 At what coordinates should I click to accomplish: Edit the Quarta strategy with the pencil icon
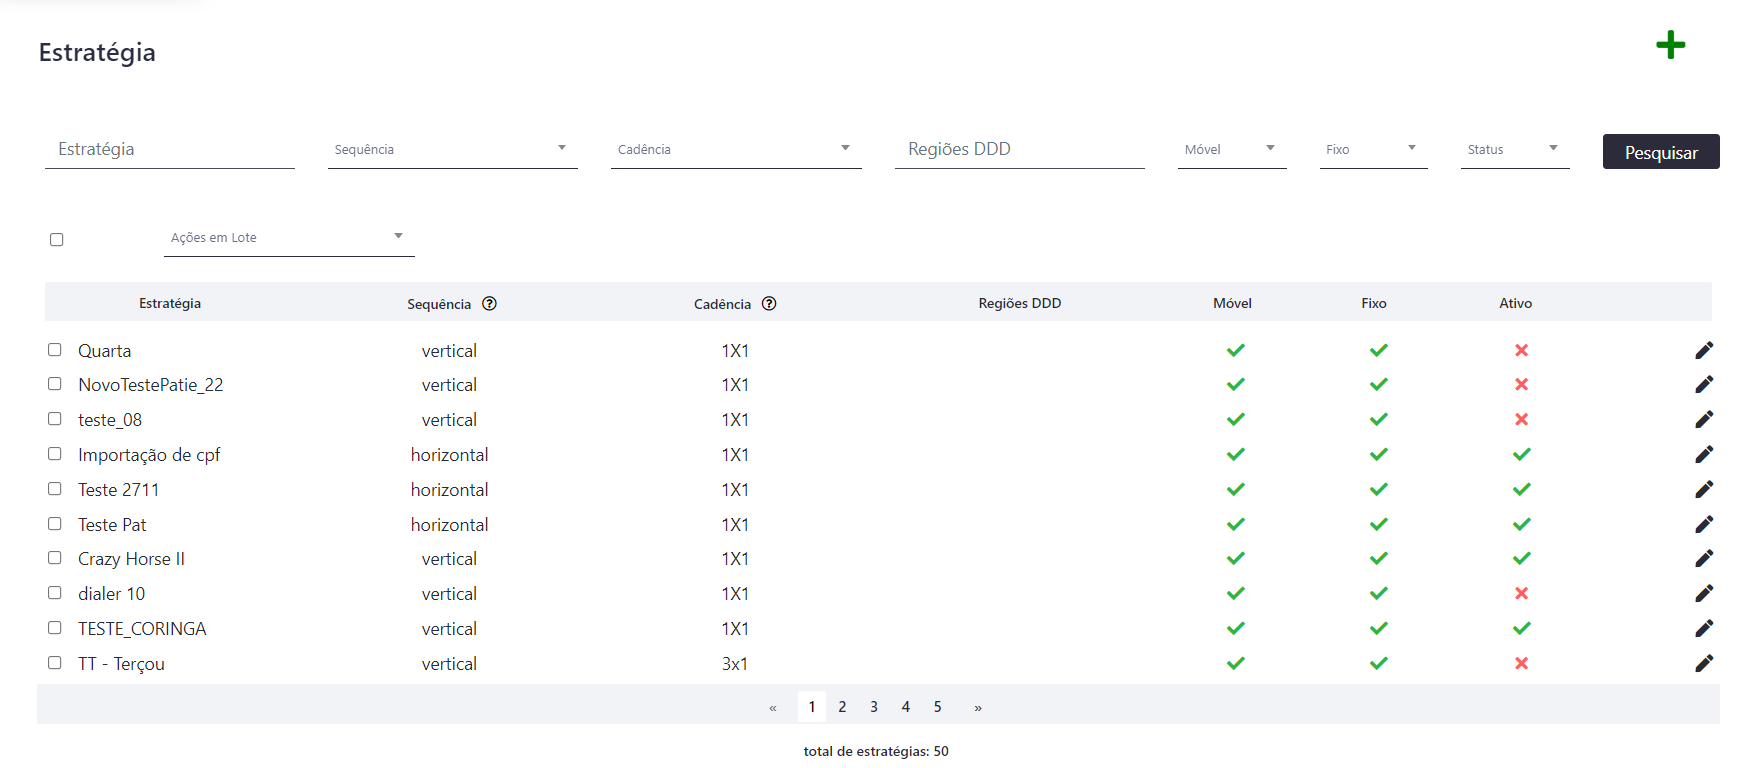click(x=1704, y=350)
